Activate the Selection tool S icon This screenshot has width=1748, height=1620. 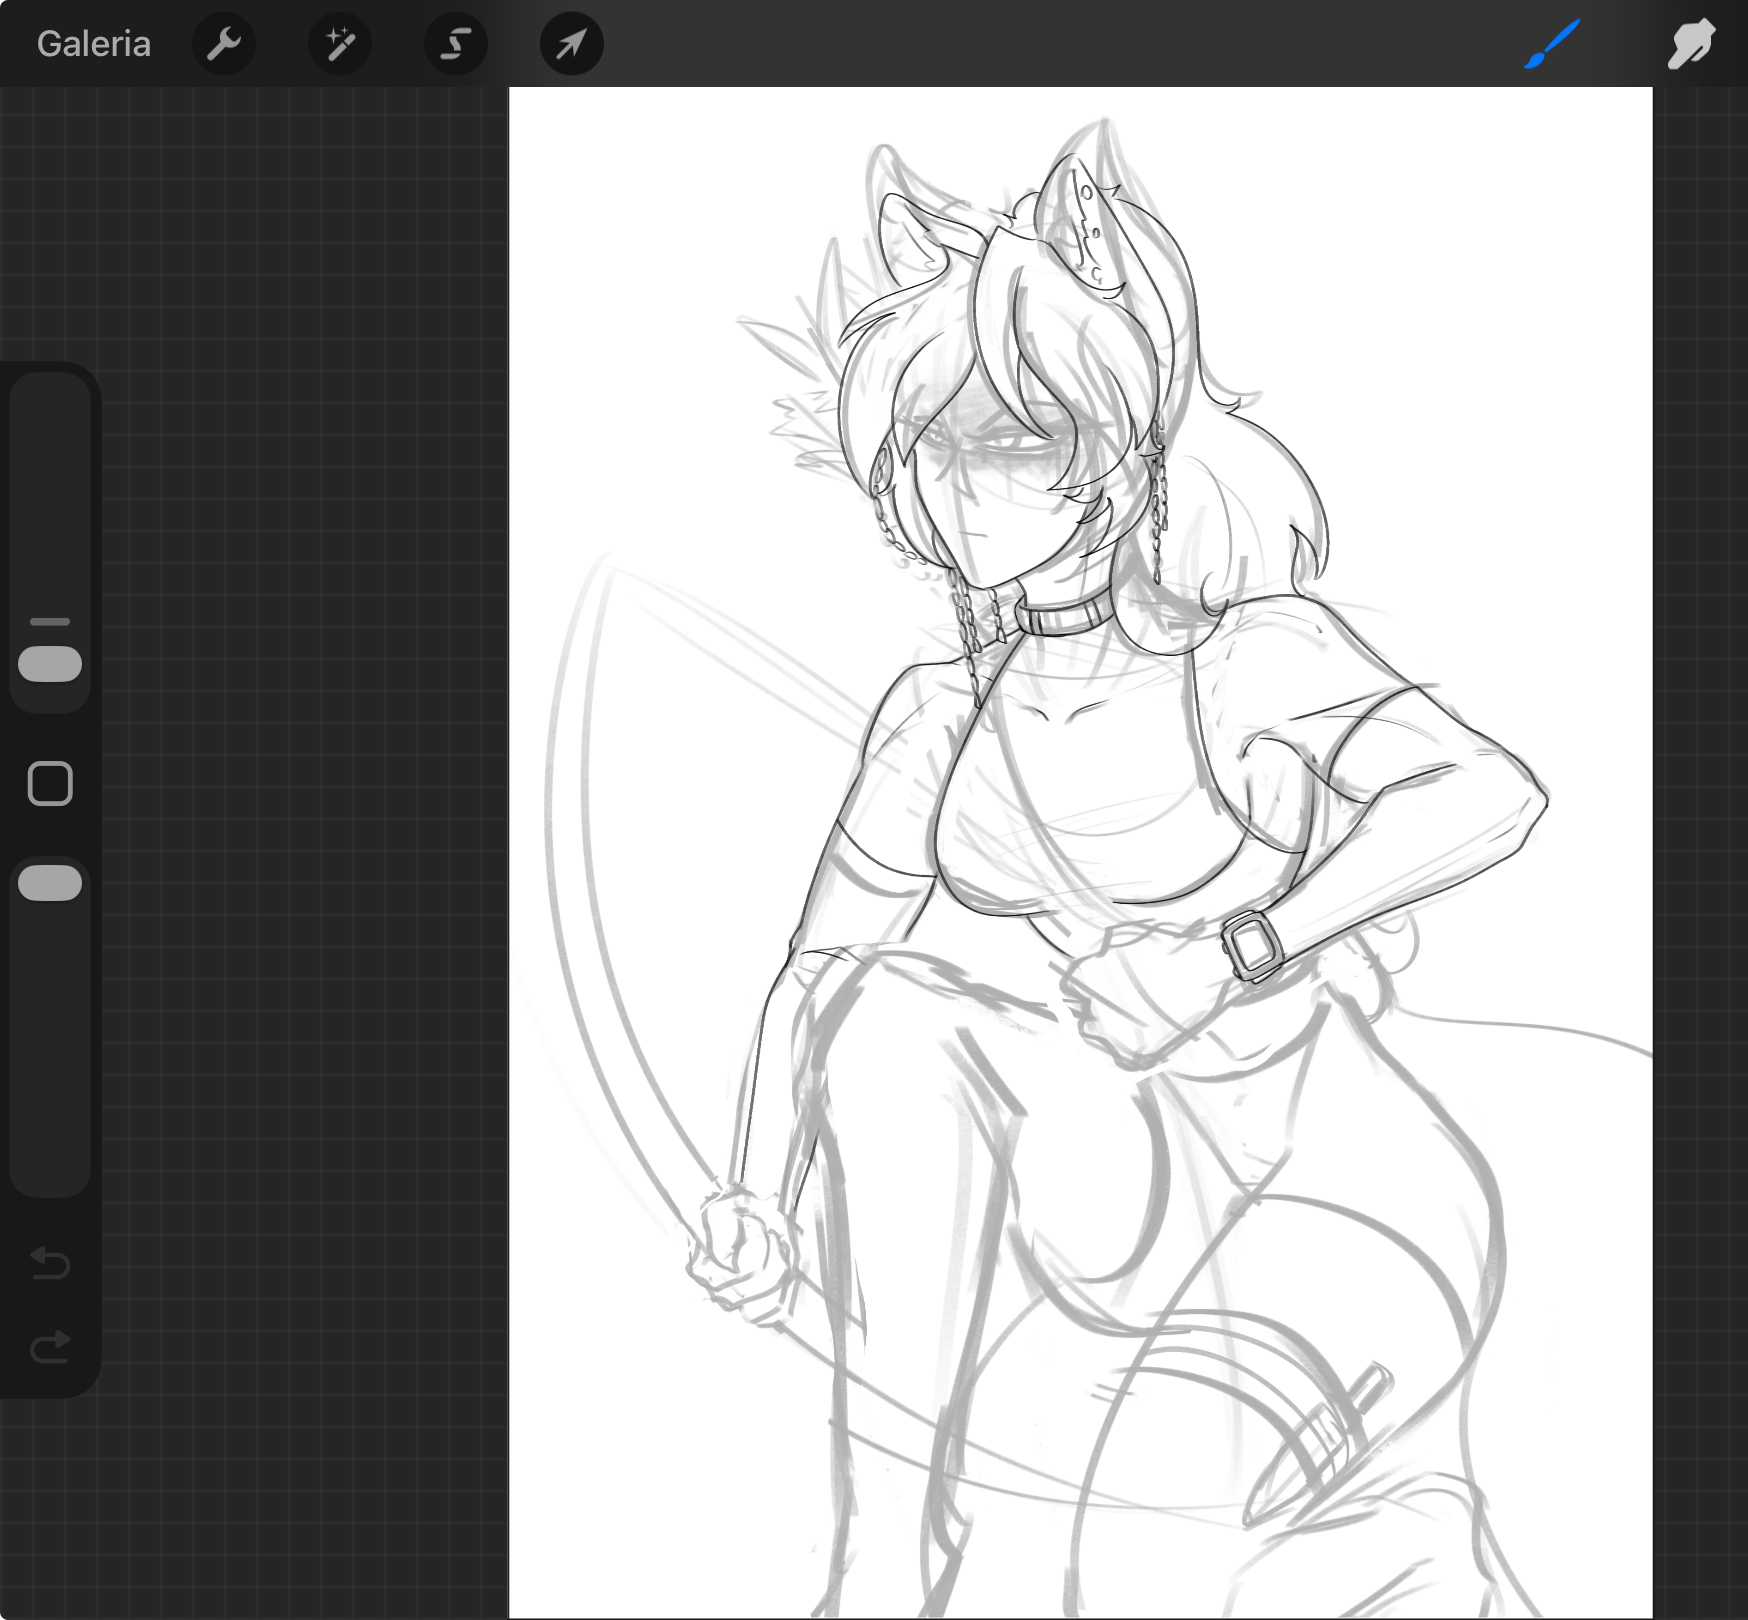456,44
